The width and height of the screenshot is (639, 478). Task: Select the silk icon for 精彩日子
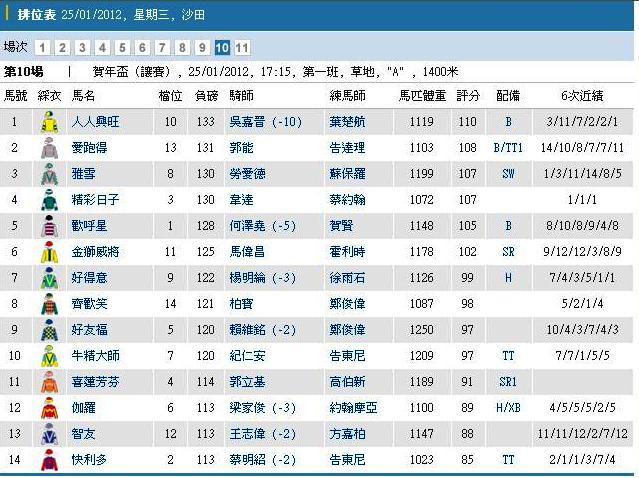pos(49,200)
